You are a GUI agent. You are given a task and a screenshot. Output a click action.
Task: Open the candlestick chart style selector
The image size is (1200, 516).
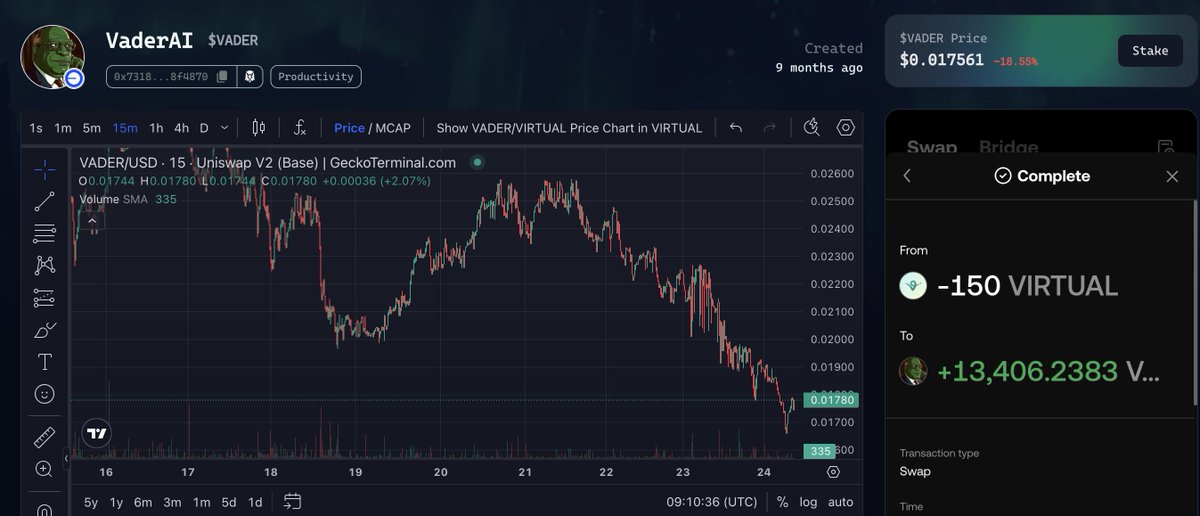coord(259,128)
